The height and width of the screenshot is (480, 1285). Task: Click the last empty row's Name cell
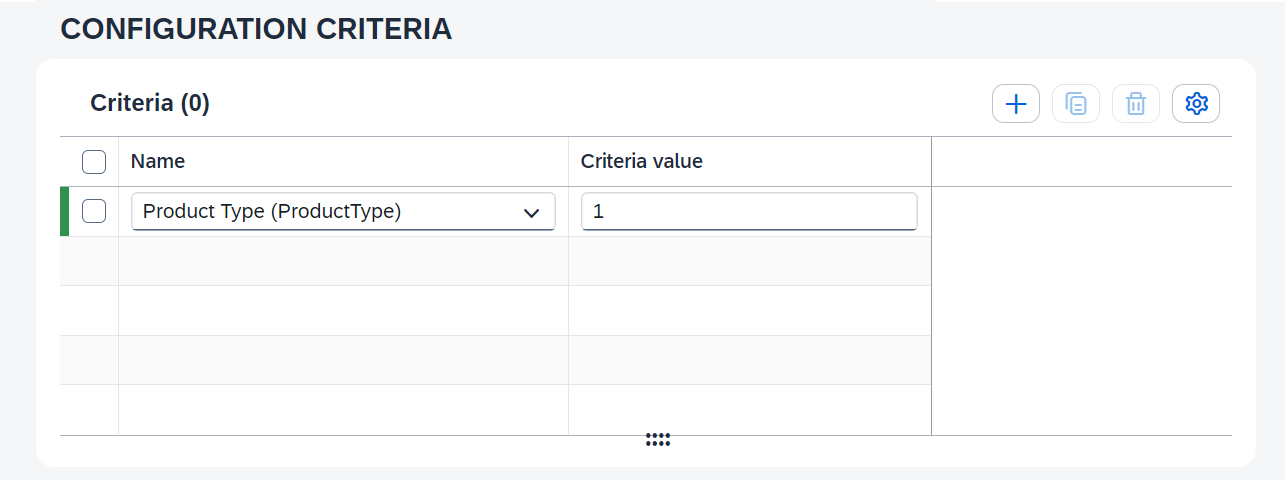click(x=343, y=410)
